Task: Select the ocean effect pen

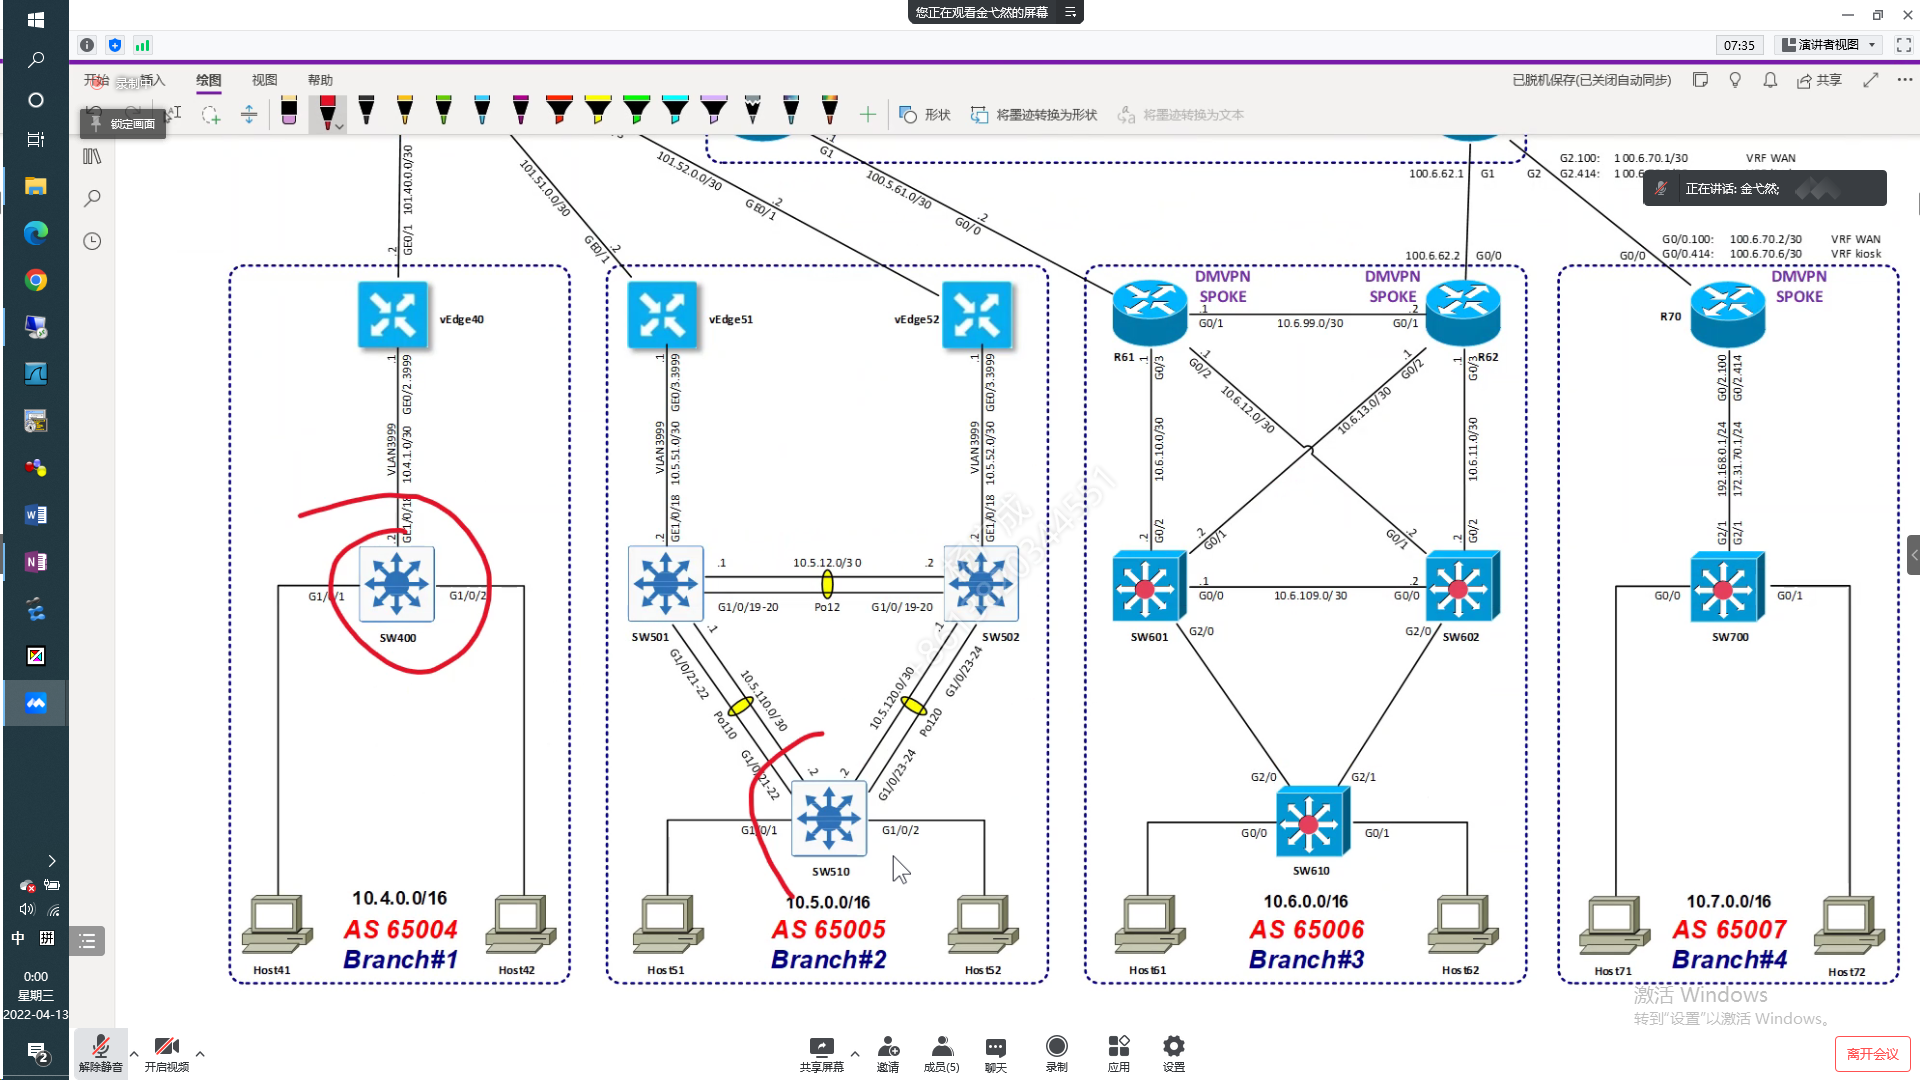Action: point(791,111)
